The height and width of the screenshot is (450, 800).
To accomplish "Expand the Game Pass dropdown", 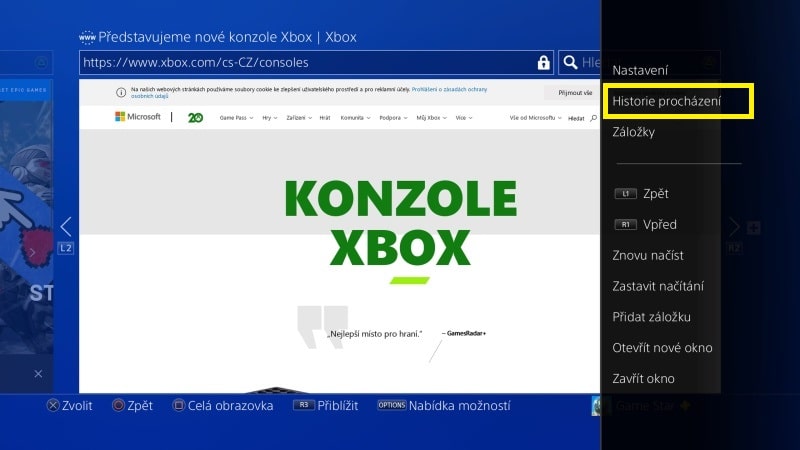I will 236,118.
